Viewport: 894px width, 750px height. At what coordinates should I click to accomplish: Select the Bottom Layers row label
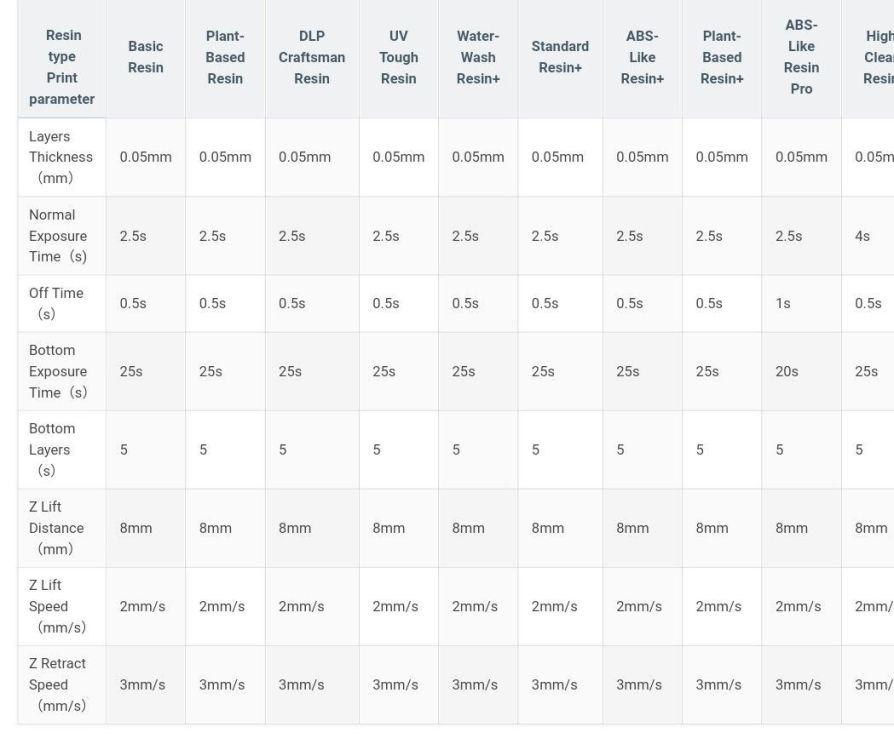click(62, 449)
